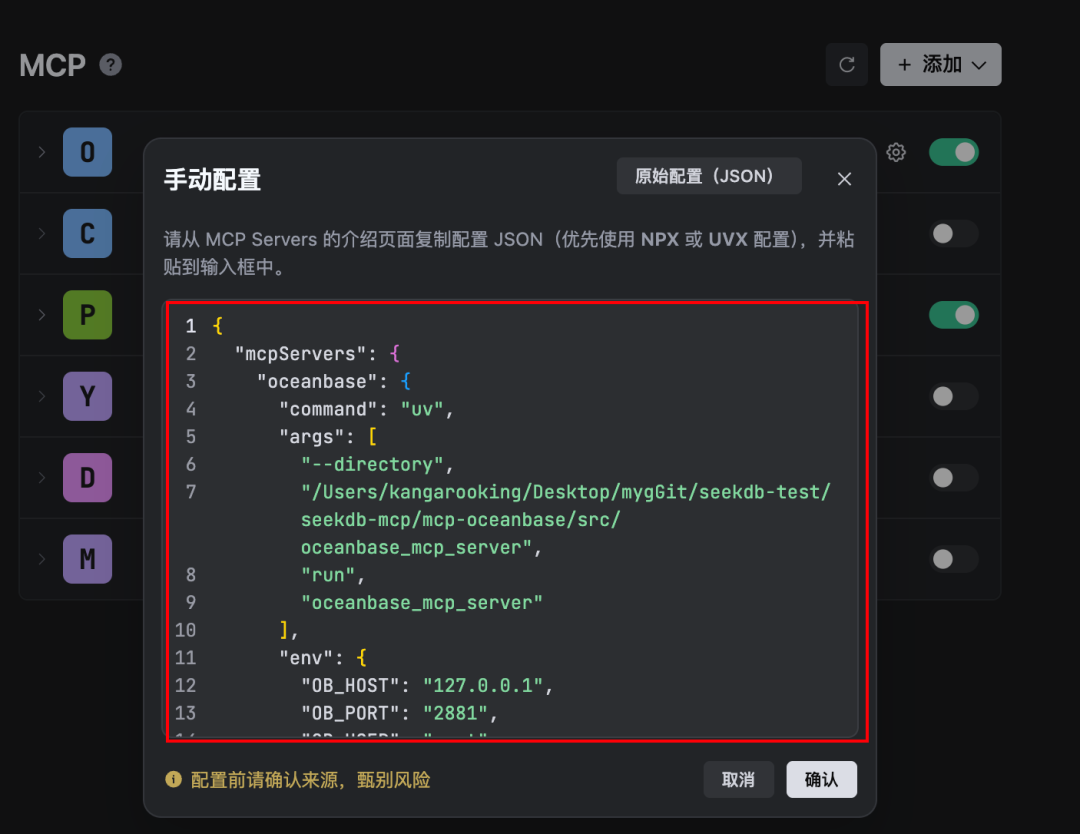Click the warning info icon beside 配置前请确认来源
This screenshot has height=834, width=1080.
174,779
